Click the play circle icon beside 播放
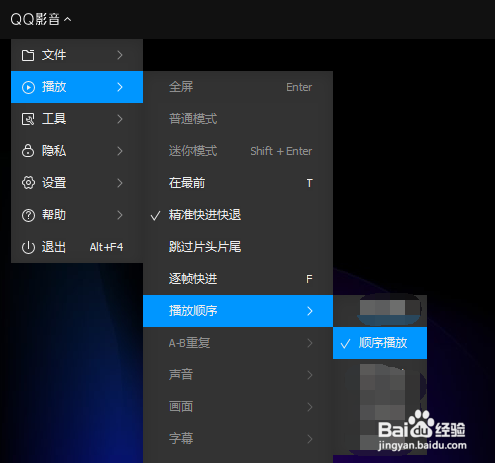The height and width of the screenshot is (463, 495). coord(28,87)
